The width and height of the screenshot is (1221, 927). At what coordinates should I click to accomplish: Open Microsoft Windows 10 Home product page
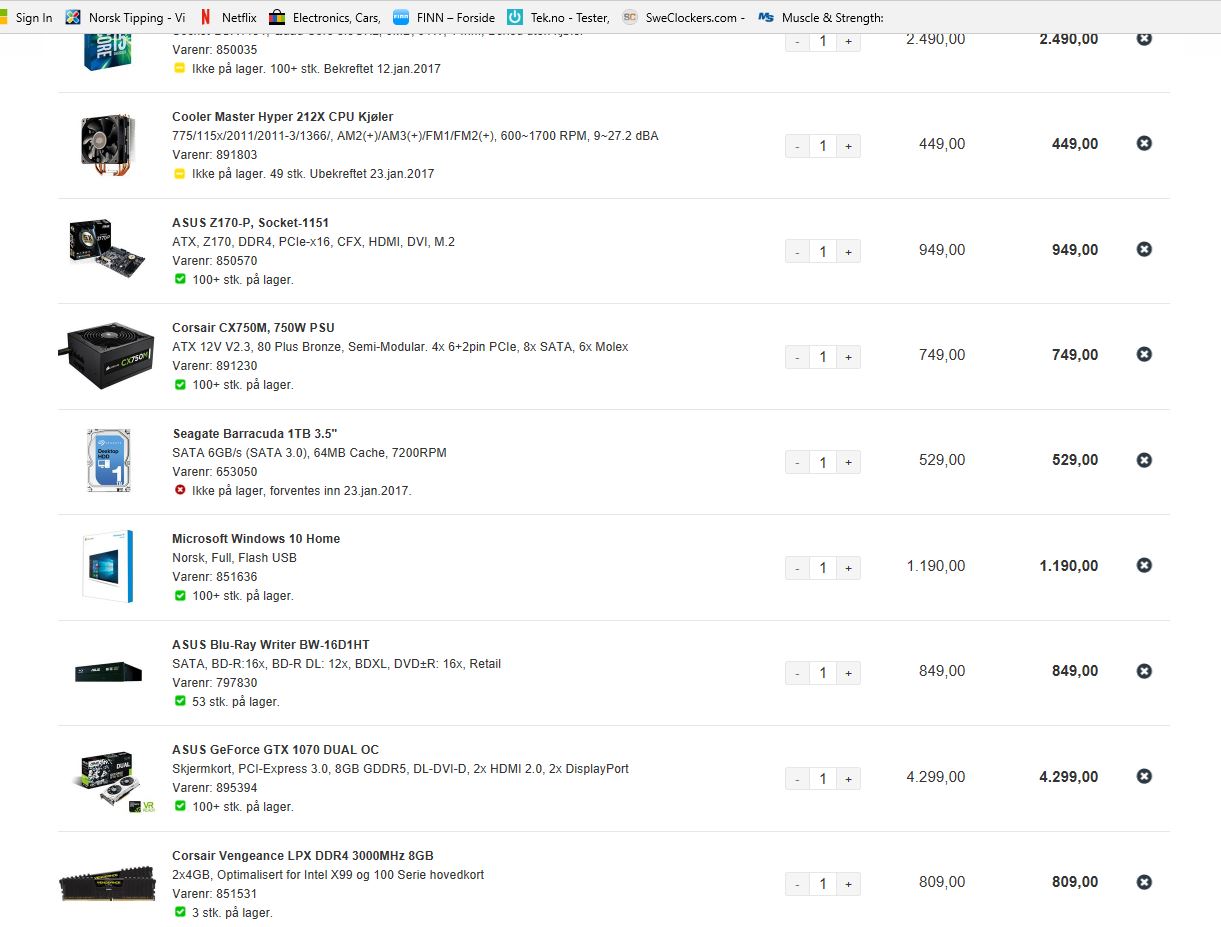(x=256, y=539)
